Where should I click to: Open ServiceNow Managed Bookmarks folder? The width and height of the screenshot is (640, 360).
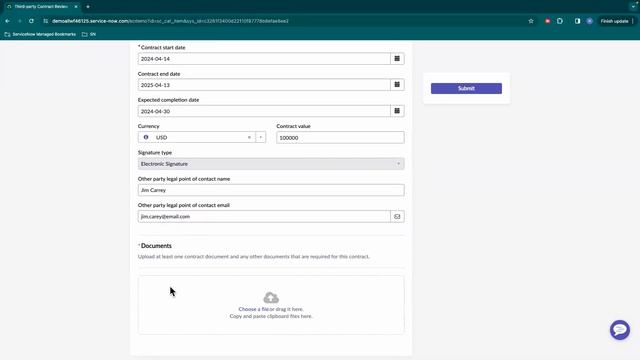[40, 34]
